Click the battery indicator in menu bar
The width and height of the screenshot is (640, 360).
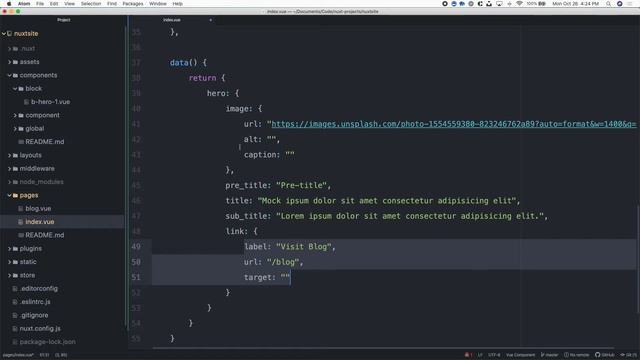tap(536, 4)
